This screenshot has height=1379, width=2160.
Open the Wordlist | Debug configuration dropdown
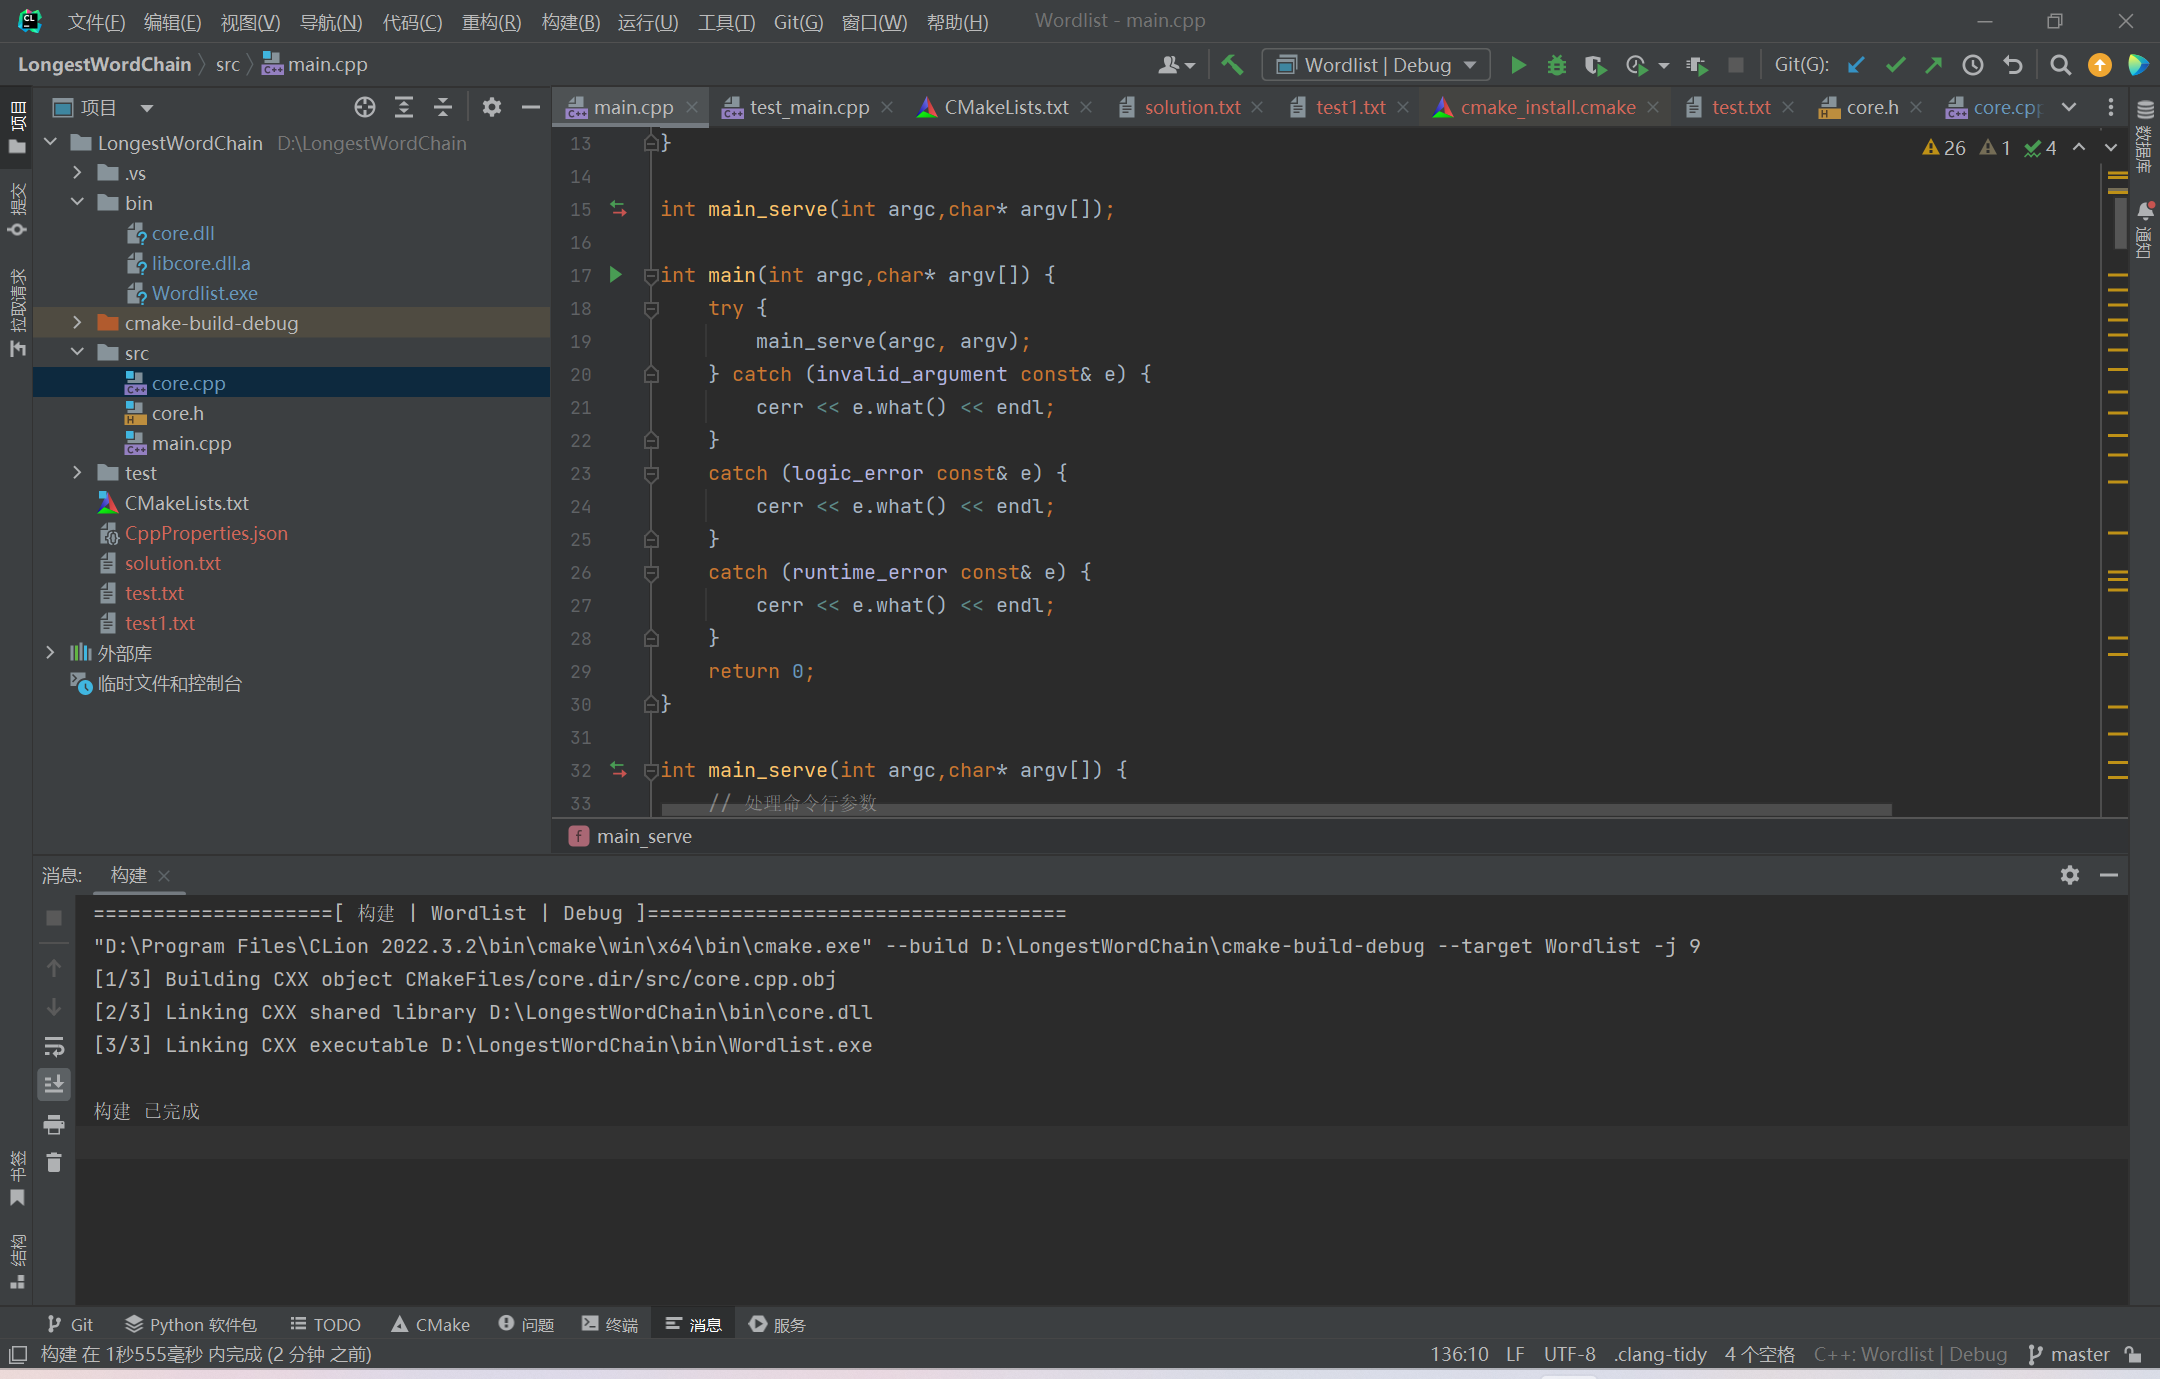[1376, 65]
